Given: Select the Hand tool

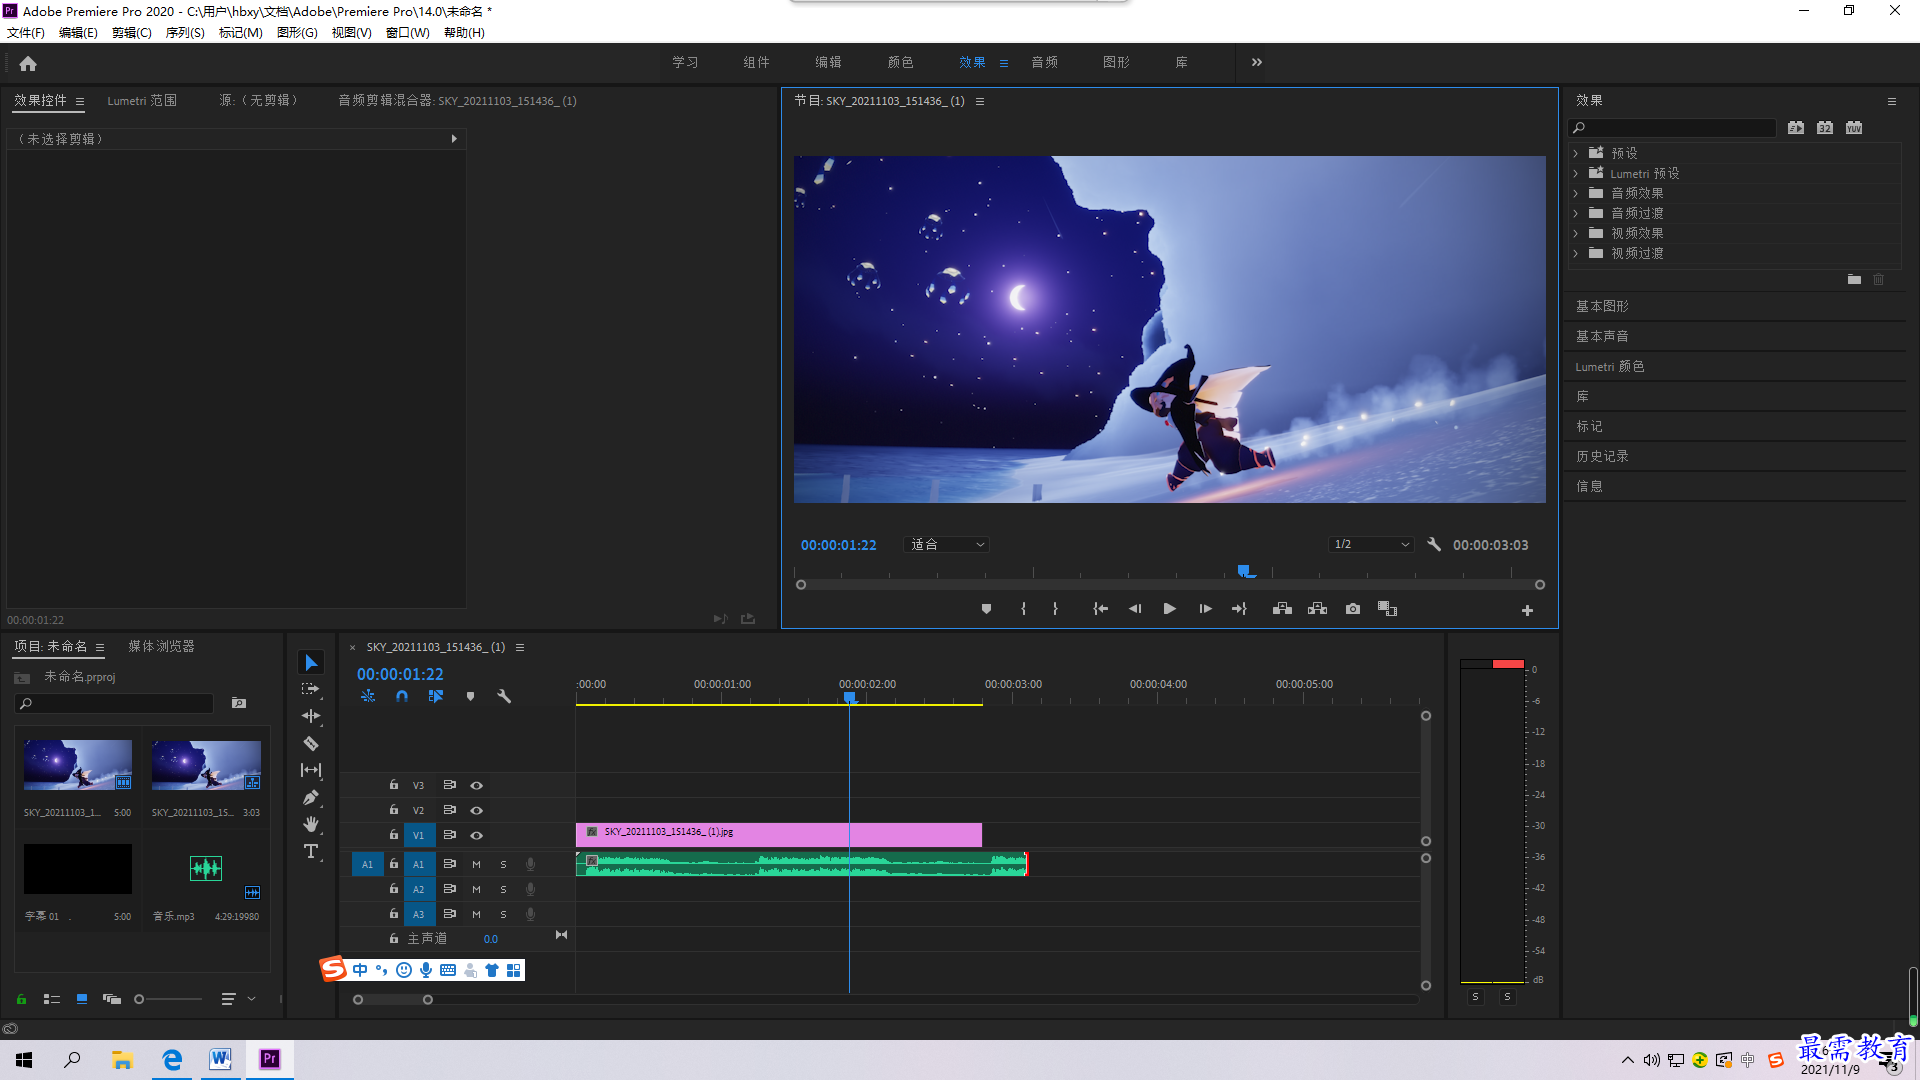Looking at the screenshot, I should pyautogui.click(x=311, y=824).
